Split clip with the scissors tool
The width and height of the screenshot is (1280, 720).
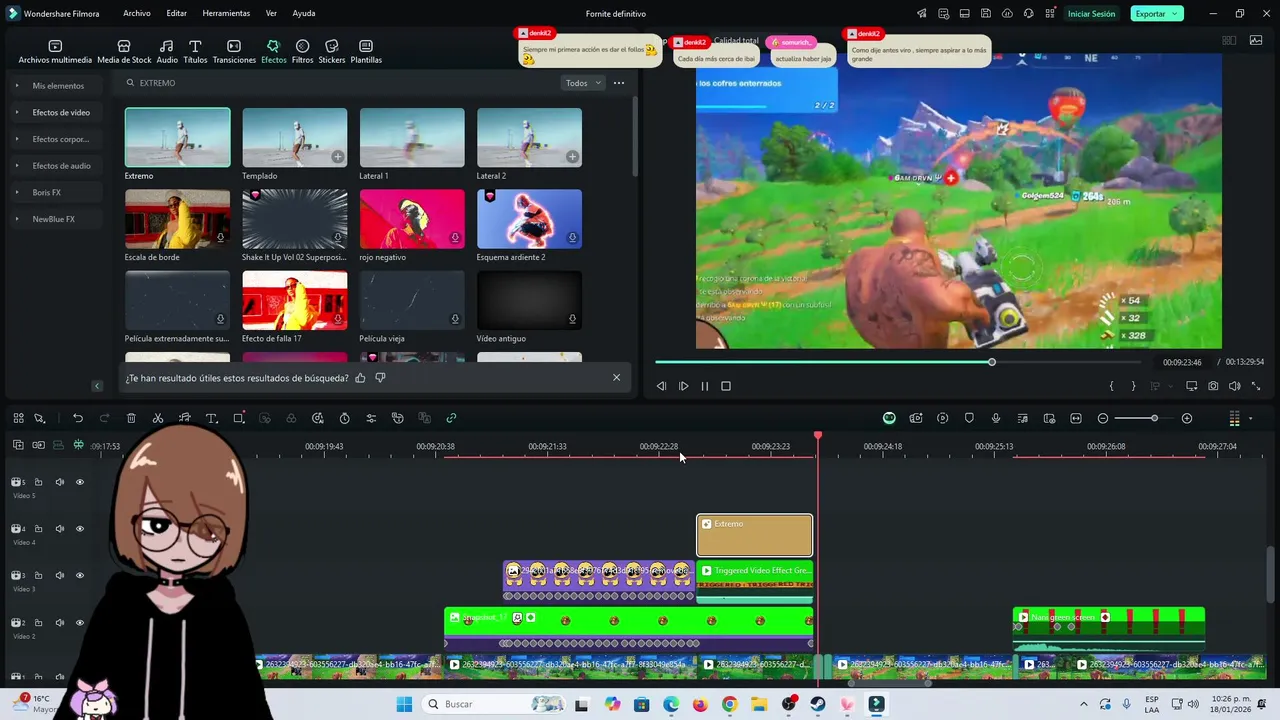point(158,418)
